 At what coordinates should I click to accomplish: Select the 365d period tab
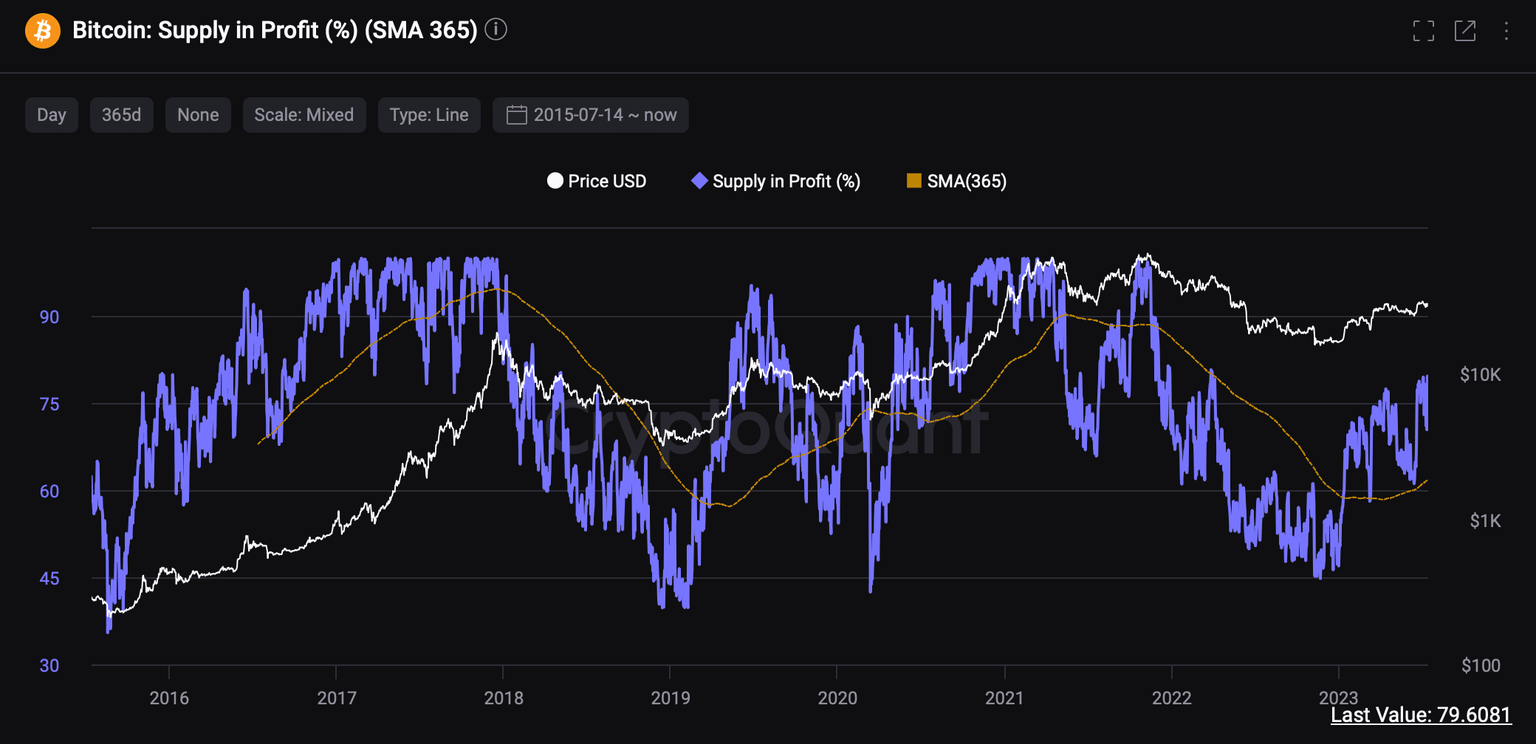(x=121, y=114)
